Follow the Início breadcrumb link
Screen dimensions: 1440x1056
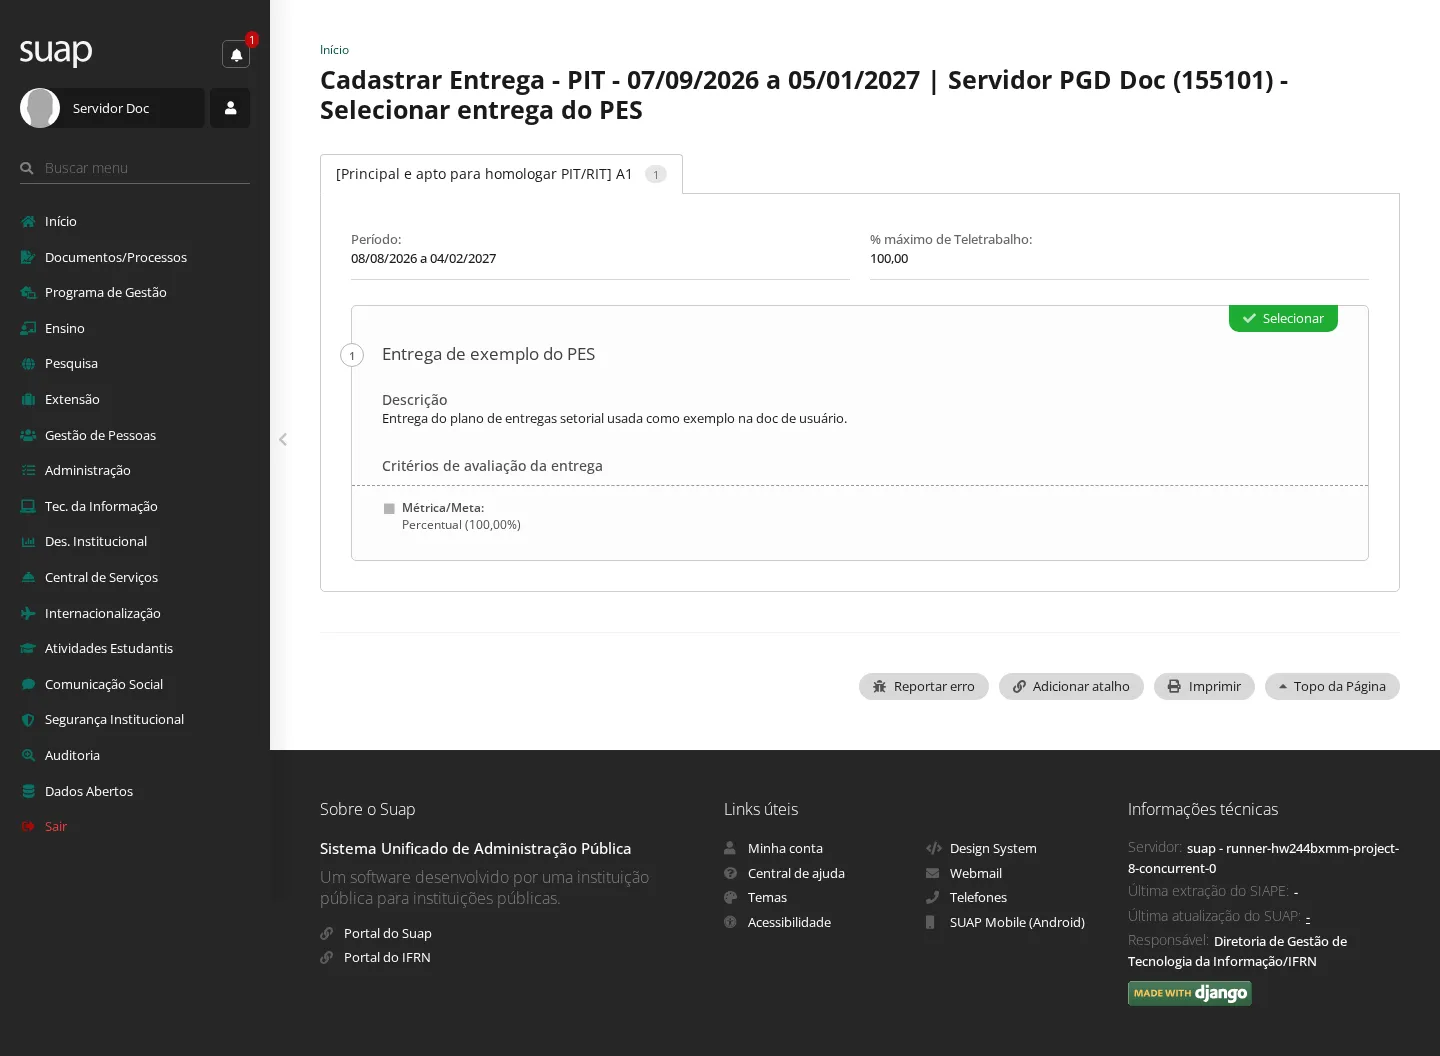point(334,50)
